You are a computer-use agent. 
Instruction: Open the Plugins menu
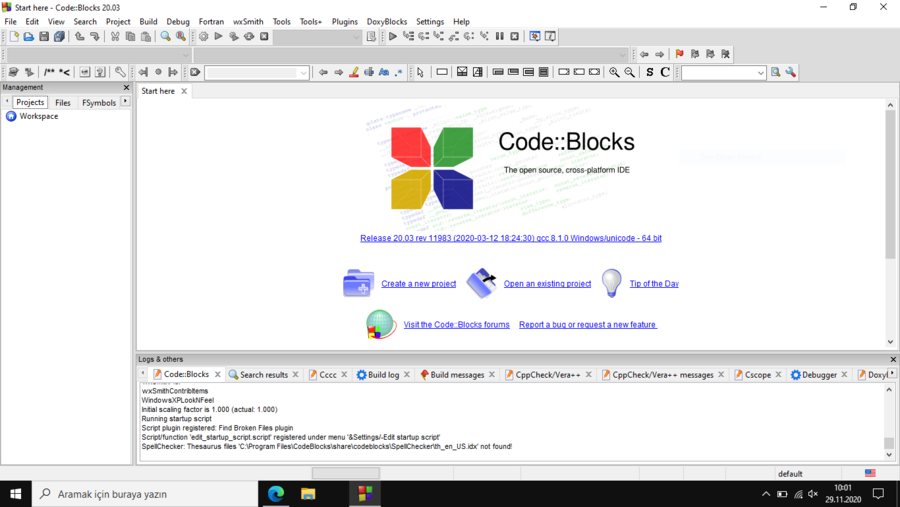(344, 21)
